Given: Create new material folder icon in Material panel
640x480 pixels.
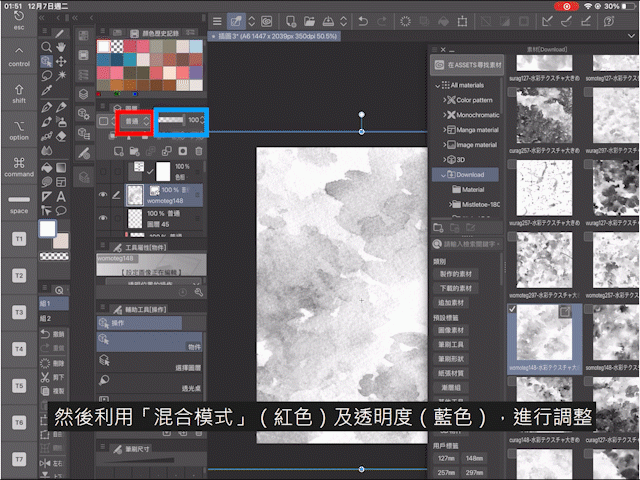Looking at the screenshot, I should click(x=438, y=228).
